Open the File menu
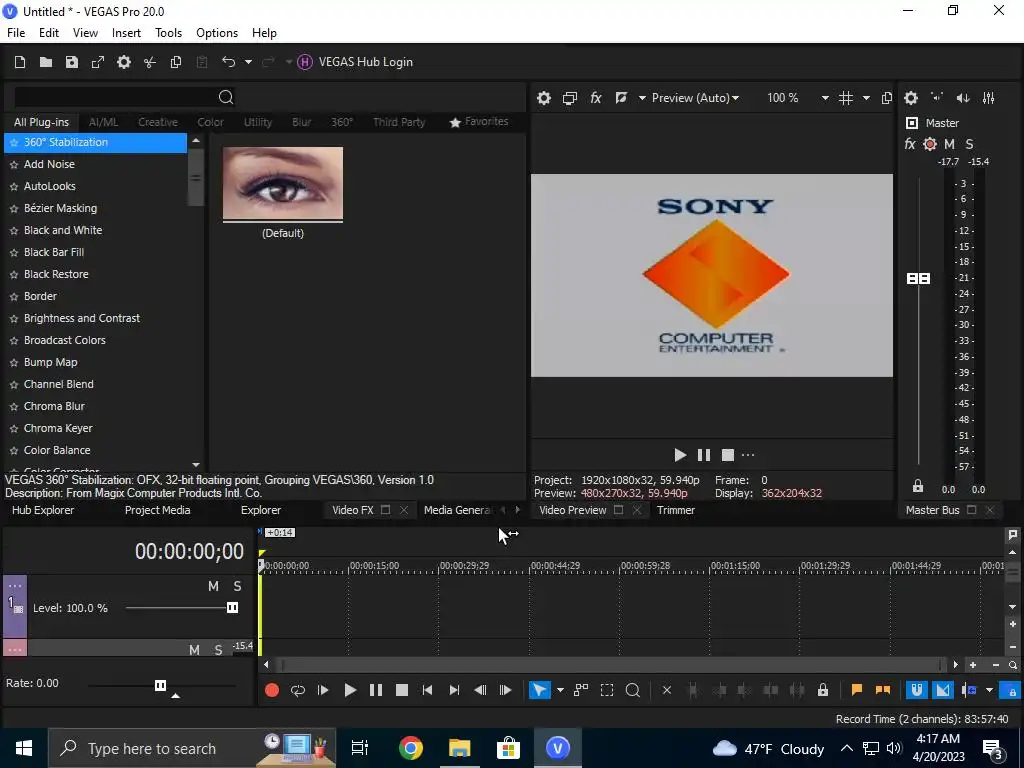The width and height of the screenshot is (1024, 768). pos(16,33)
